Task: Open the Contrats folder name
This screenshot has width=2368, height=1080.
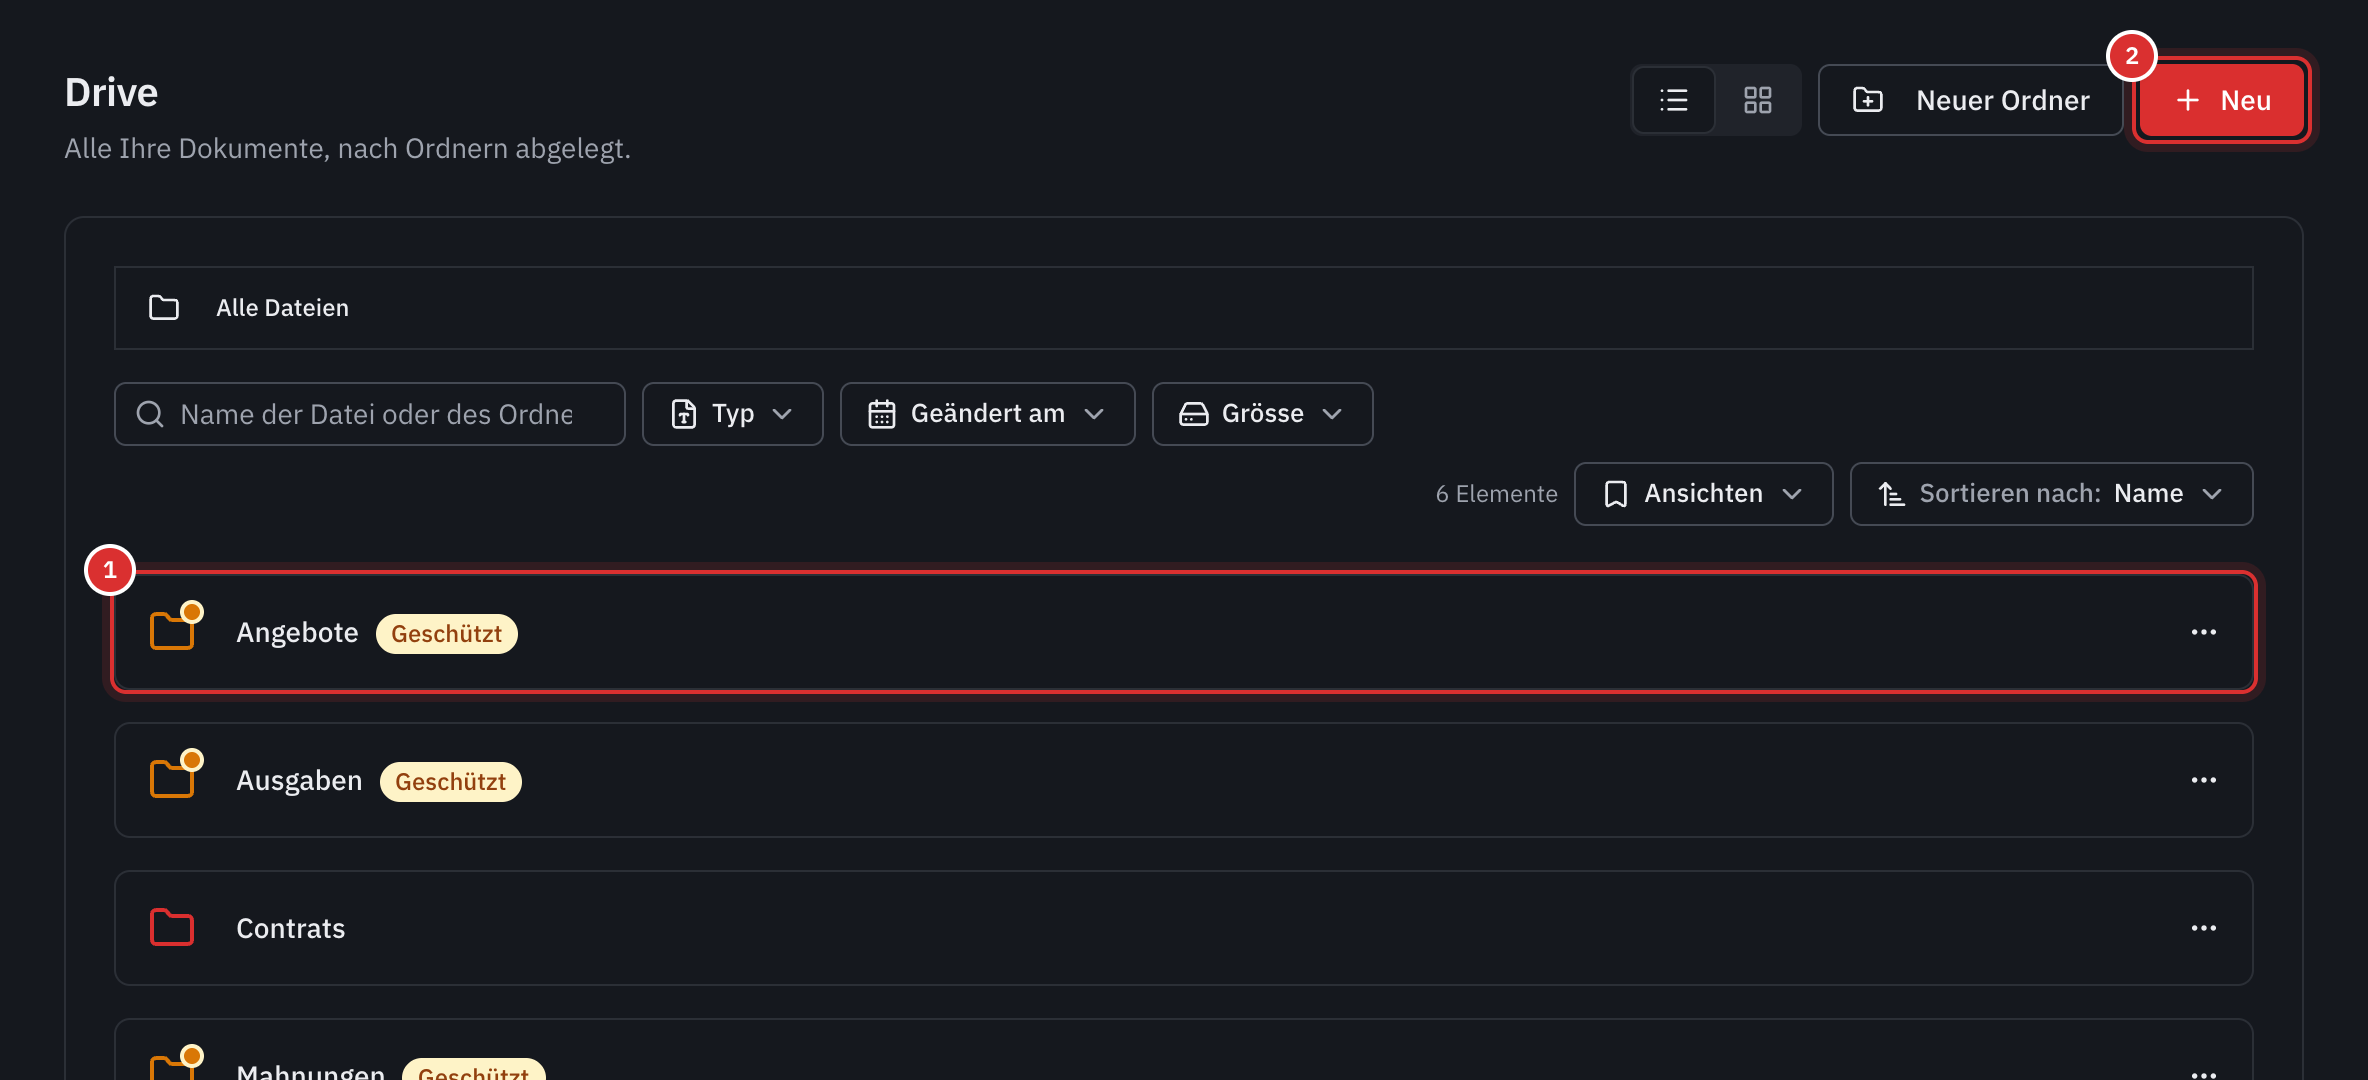Action: click(x=291, y=929)
